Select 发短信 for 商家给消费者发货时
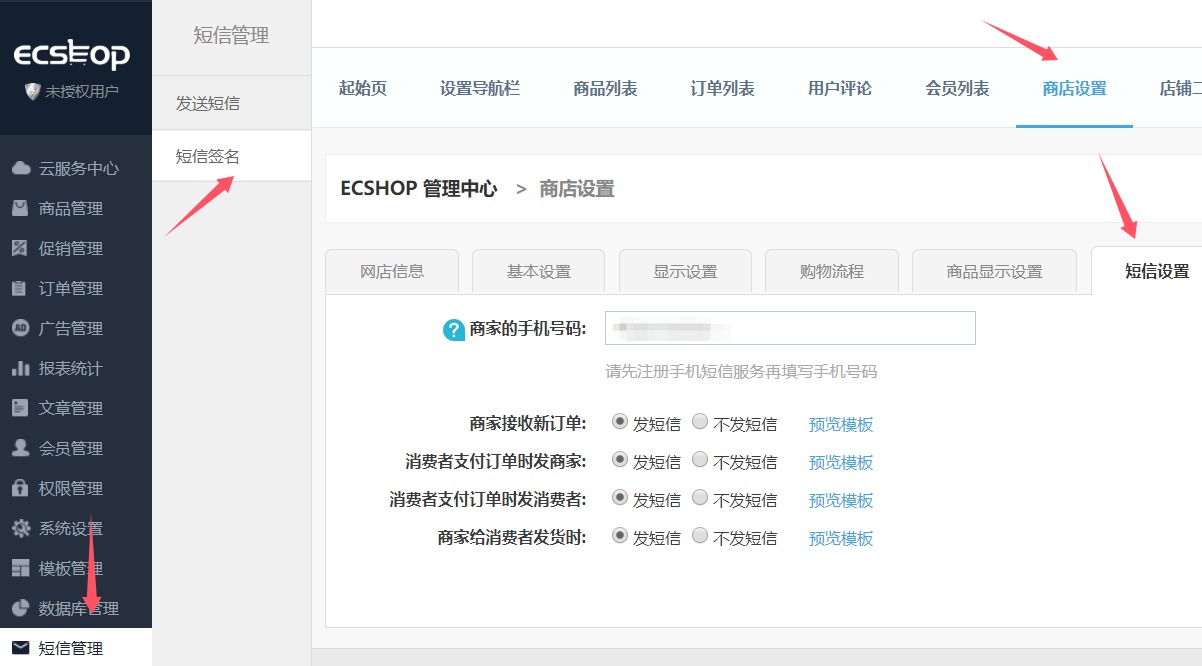Viewport: 1202px width, 666px height. click(x=620, y=536)
